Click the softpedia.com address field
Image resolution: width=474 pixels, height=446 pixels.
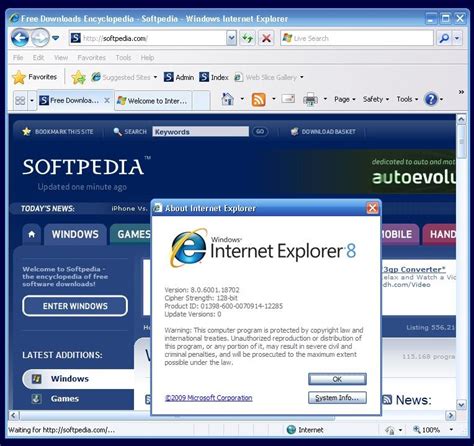148,38
